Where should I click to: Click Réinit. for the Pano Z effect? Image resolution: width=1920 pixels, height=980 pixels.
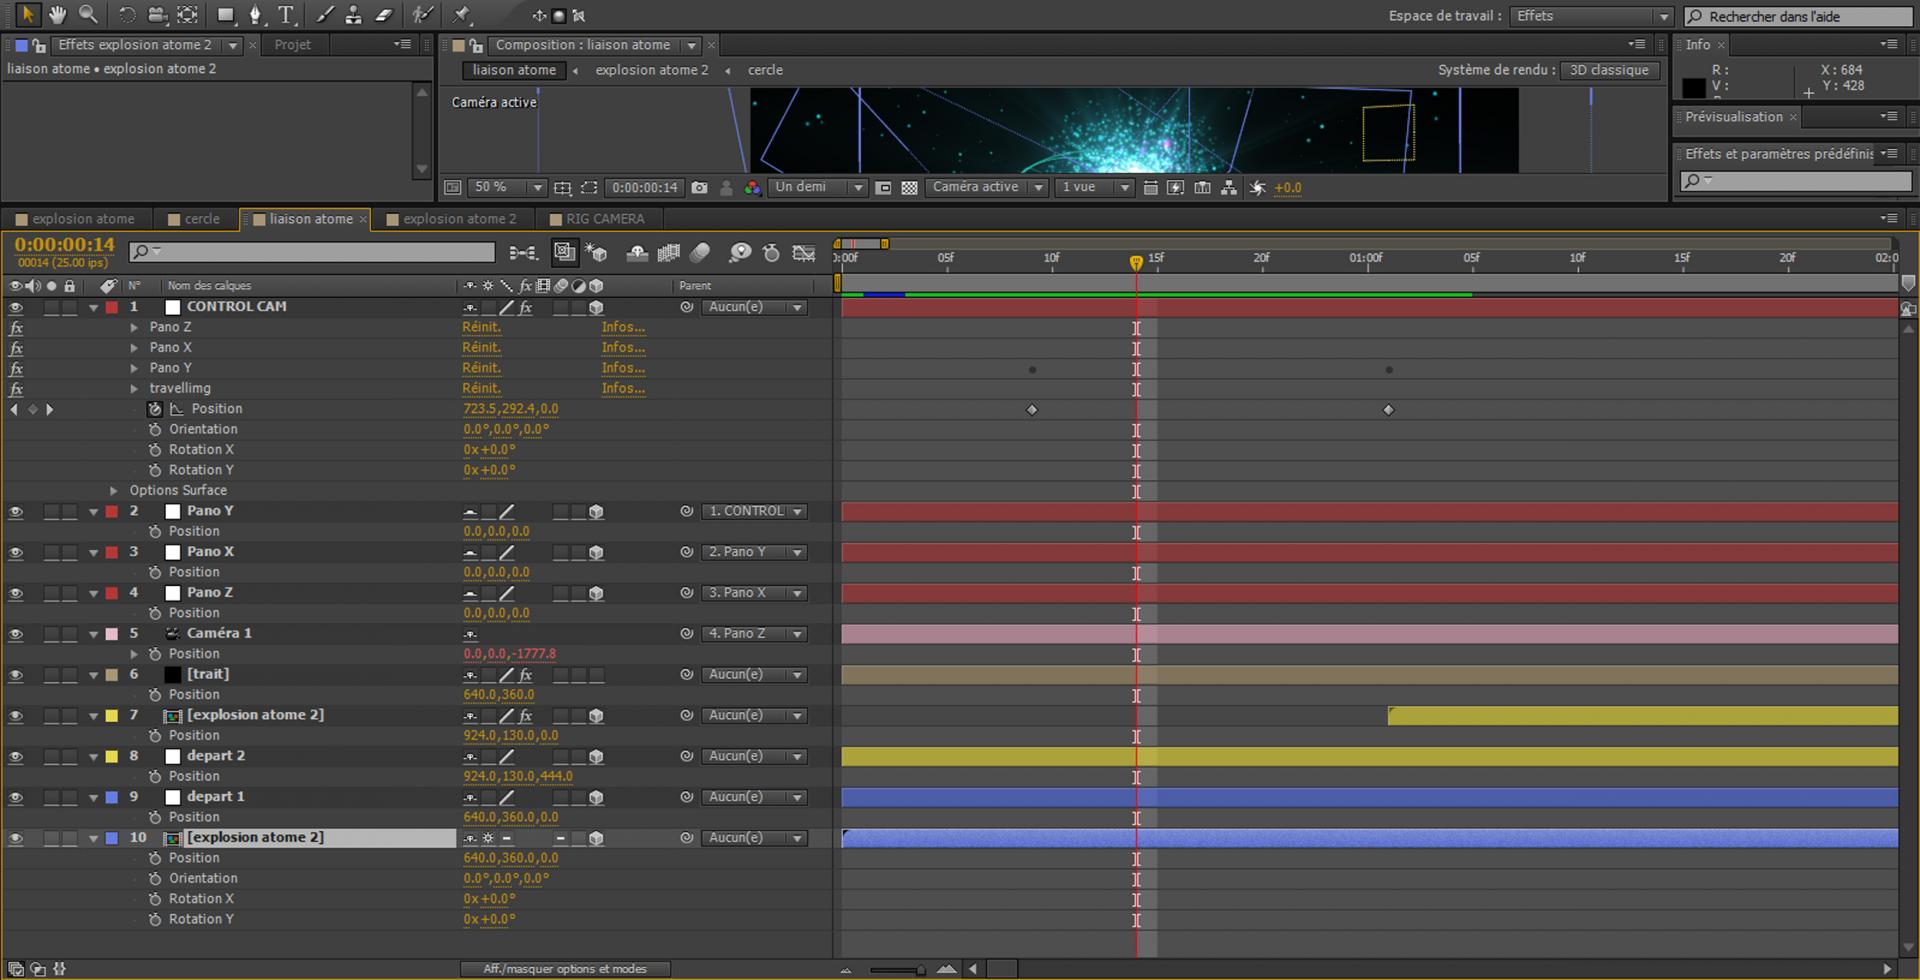tap(481, 327)
